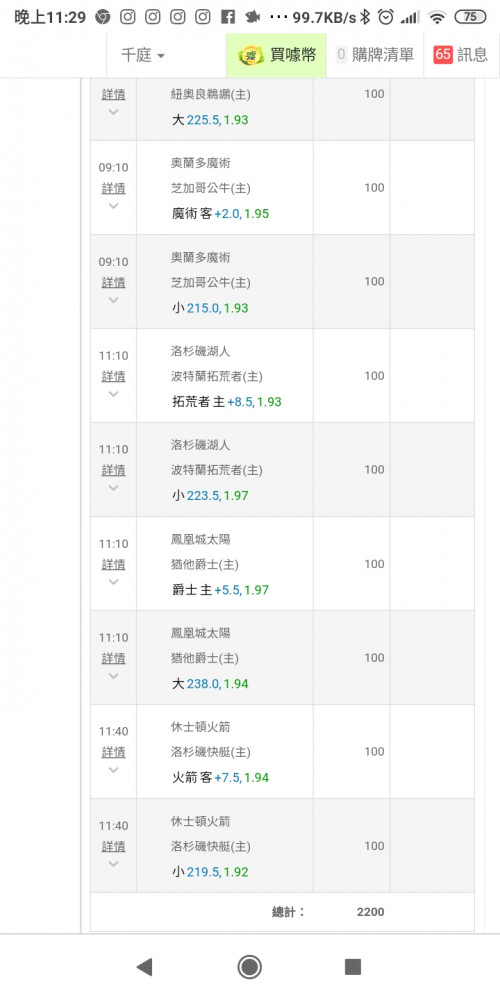
Task: Tap the Android home circle button
Action: coord(249,967)
